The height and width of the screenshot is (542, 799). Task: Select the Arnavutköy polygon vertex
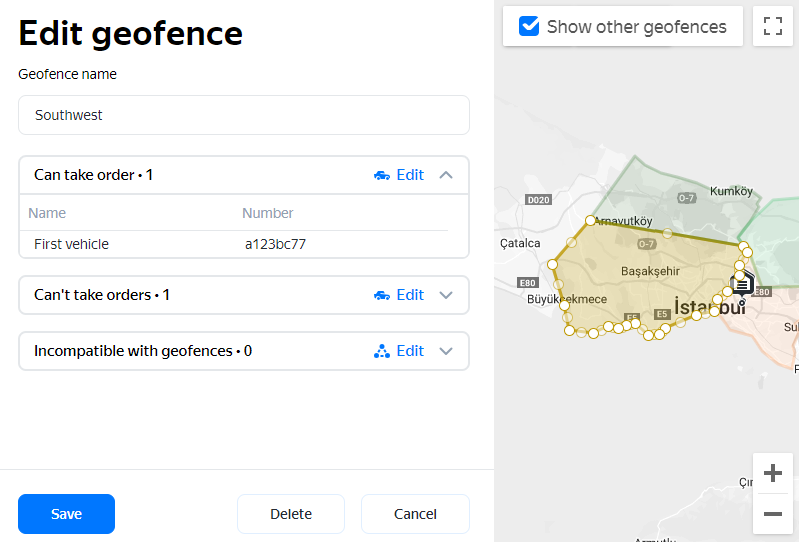coord(590,221)
